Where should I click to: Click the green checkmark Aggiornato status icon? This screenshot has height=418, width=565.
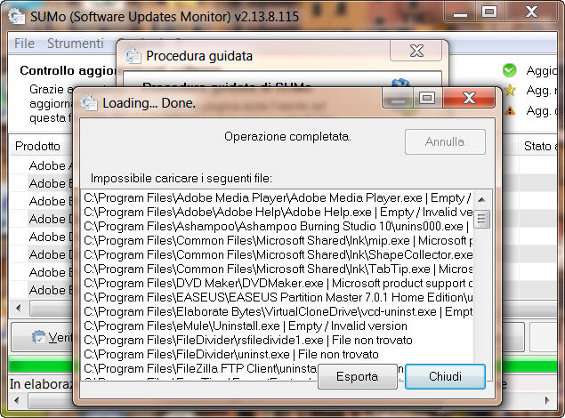click(510, 70)
